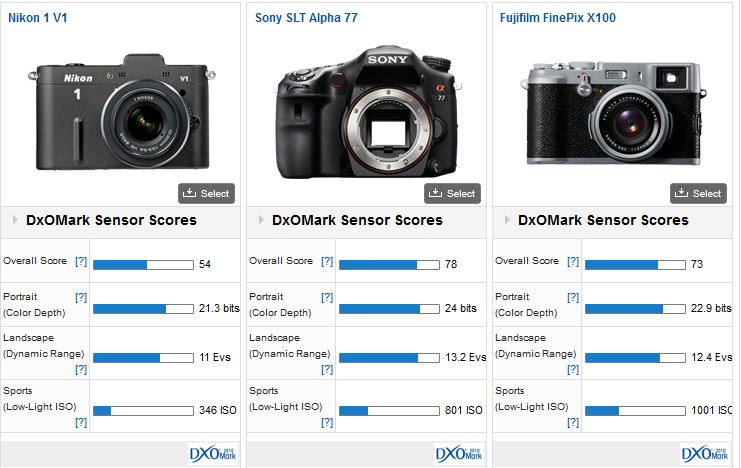This screenshot has height=468, width=741.
Task: Open Sports help [?] for Fujifilm
Action: [x=573, y=422]
